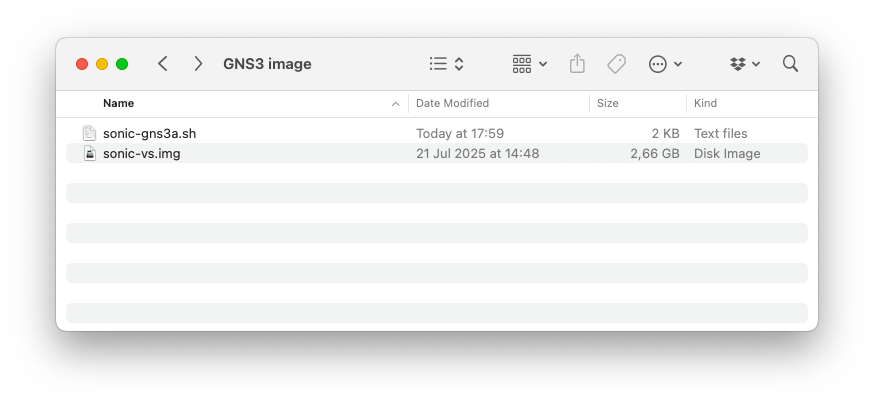The image size is (874, 405).
Task: Toggle the Name sort order arrow
Action: [397, 103]
